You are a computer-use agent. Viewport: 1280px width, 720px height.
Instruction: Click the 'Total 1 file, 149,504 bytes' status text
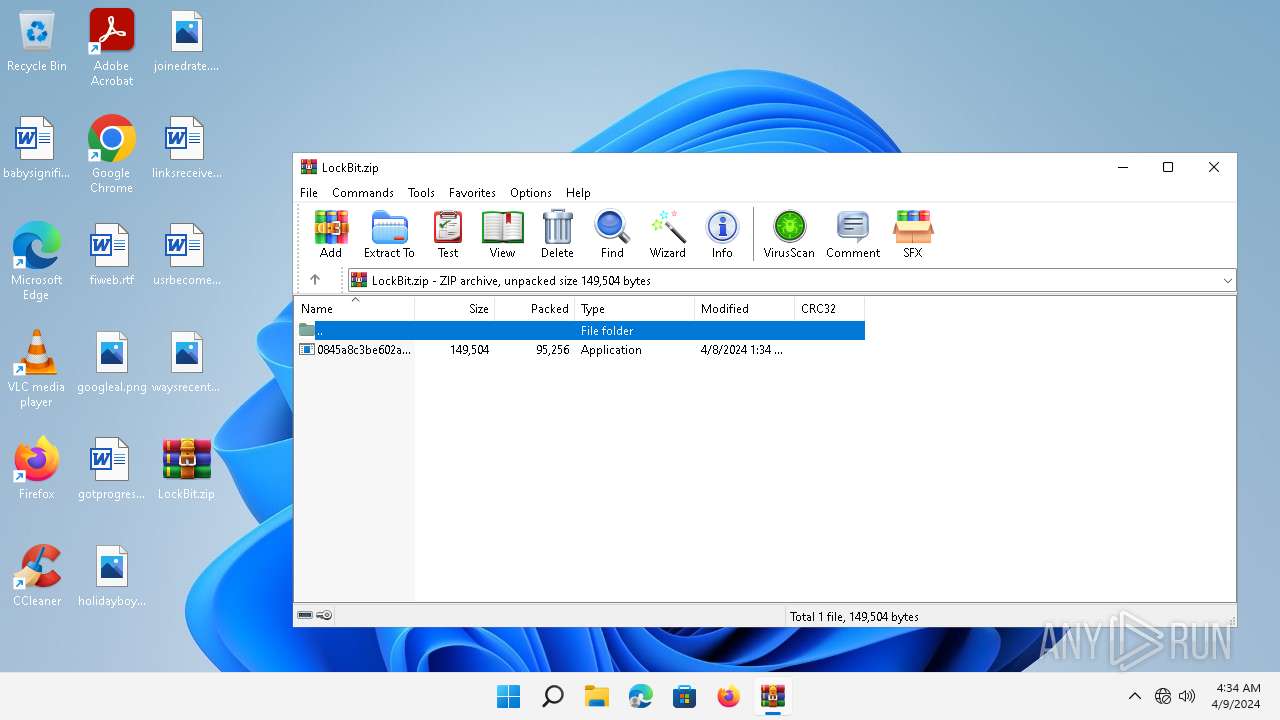coord(854,617)
